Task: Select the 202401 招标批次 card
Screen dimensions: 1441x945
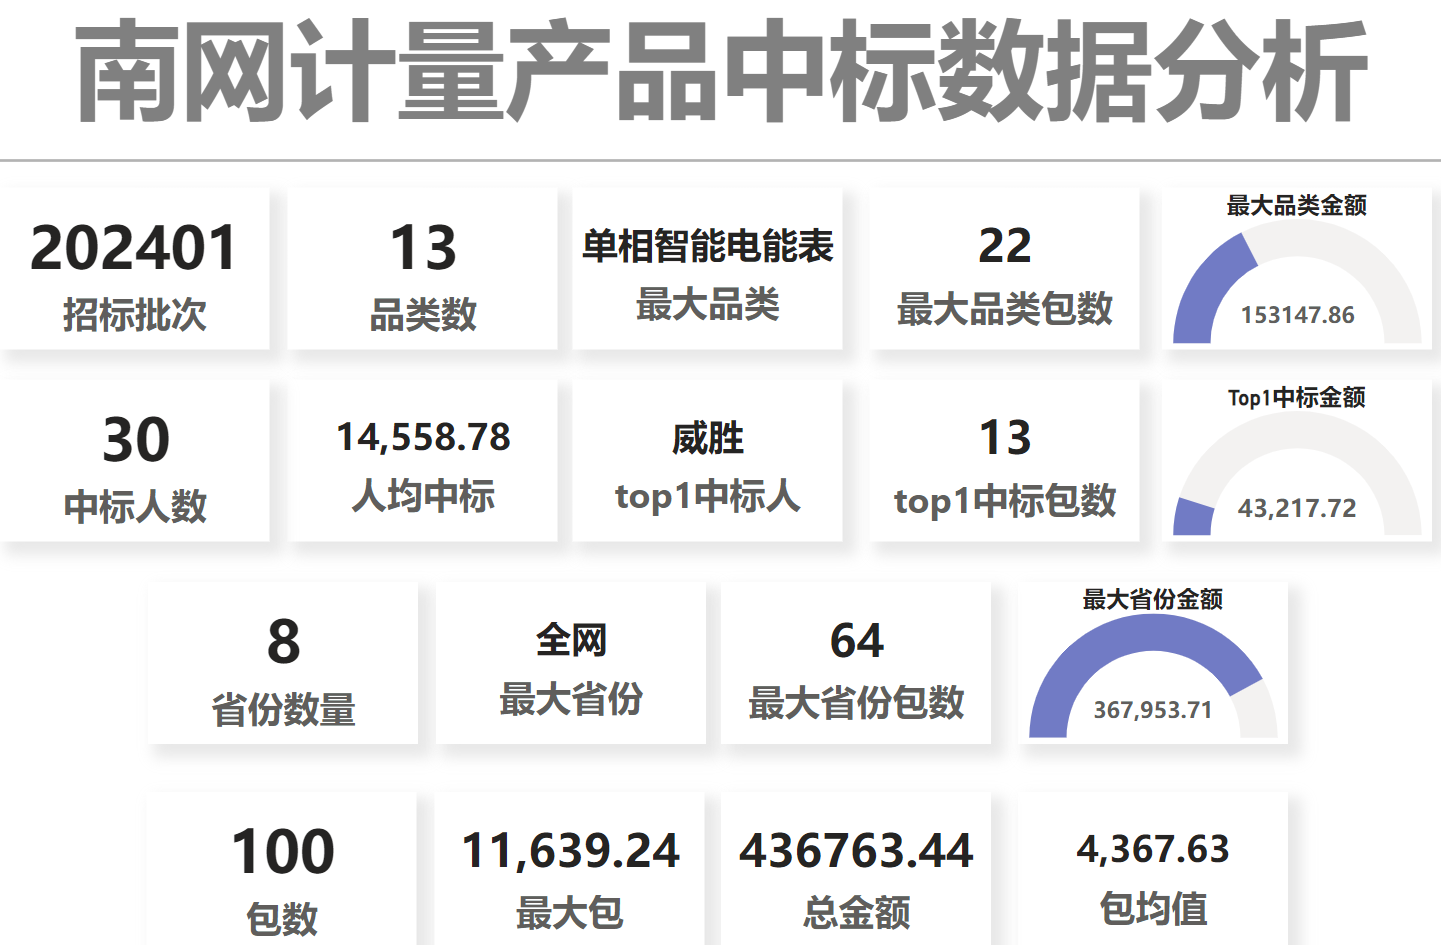Action: [135, 270]
